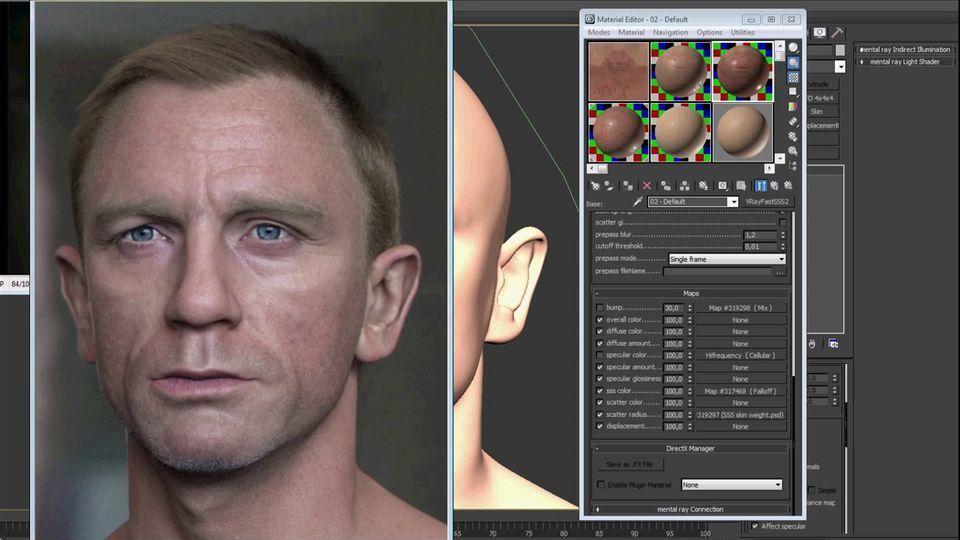The height and width of the screenshot is (540, 960).
Task: Click the prepass fileName browse button
Action: coord(779,271)
